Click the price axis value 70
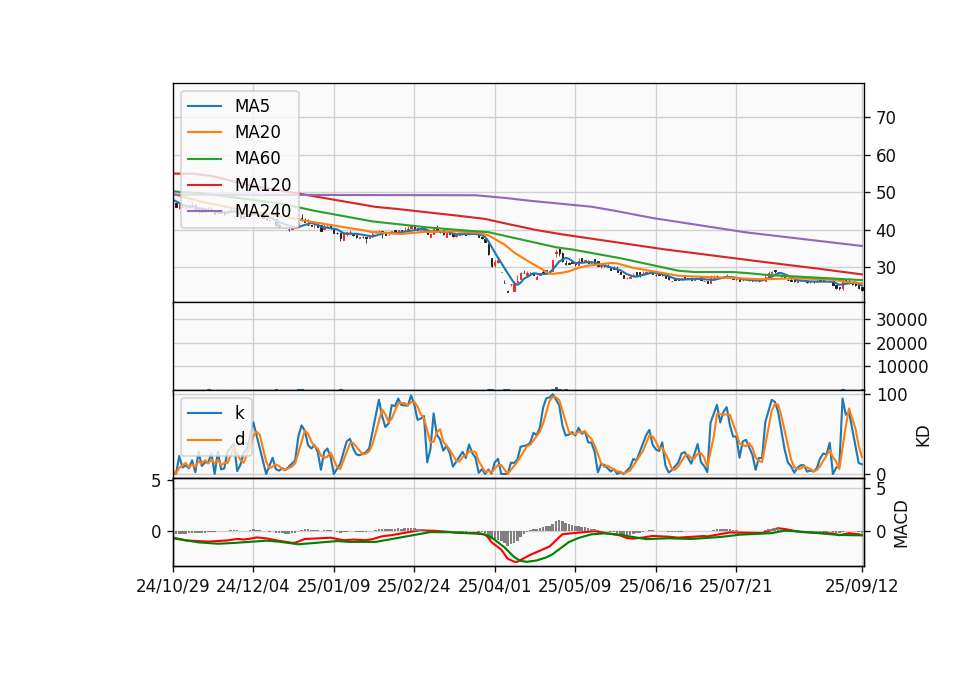Screen dimensions: 960x690 tap(886, 118)
